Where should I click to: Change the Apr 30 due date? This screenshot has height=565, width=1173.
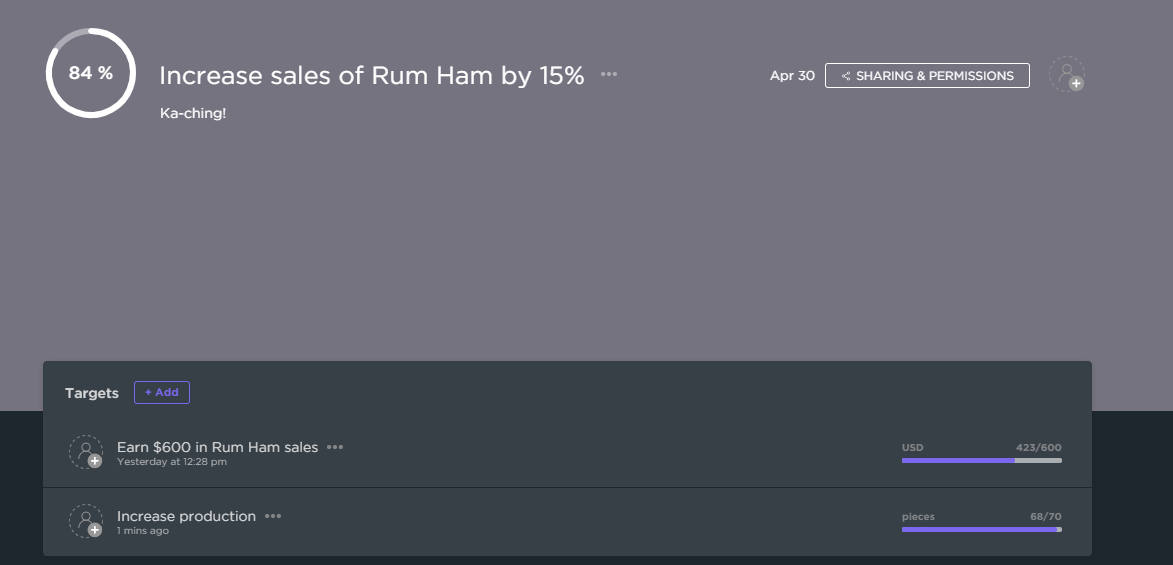click(x=792, y=75)
